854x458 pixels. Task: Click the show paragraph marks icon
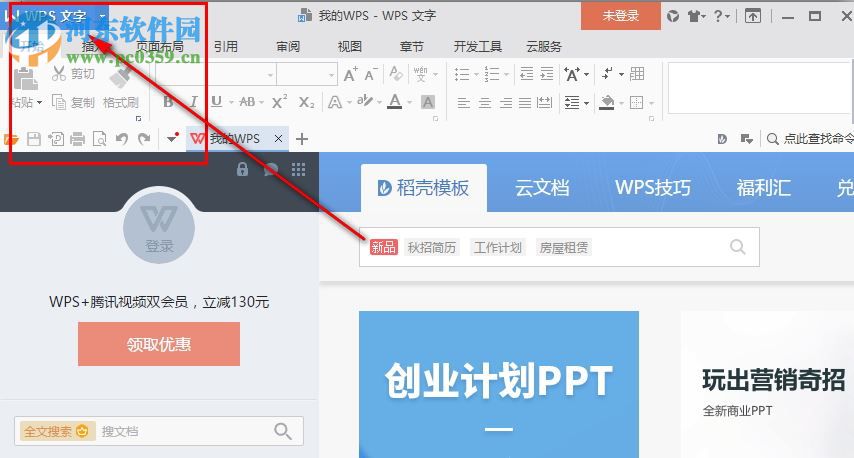coord(607,74)
